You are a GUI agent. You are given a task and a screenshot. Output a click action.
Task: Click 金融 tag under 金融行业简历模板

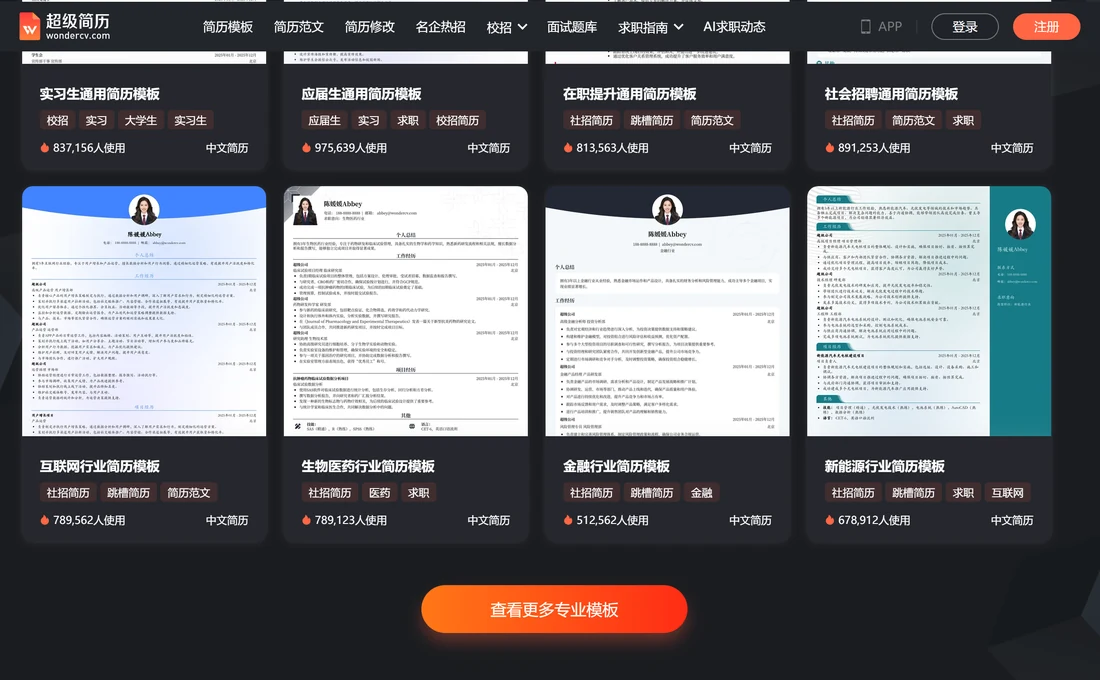tap(702, 493)
